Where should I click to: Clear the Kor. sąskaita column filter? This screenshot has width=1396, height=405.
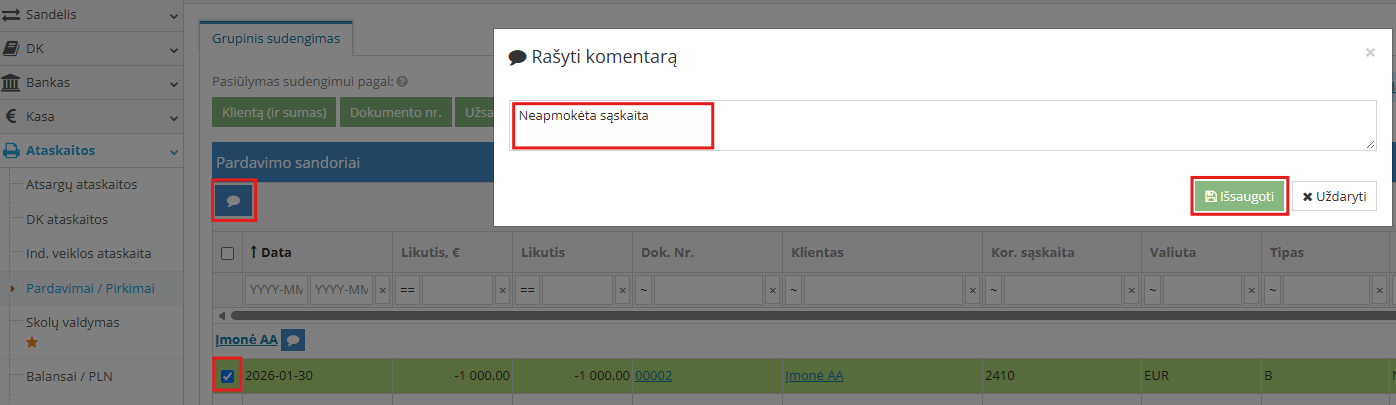pos(1132,290)
